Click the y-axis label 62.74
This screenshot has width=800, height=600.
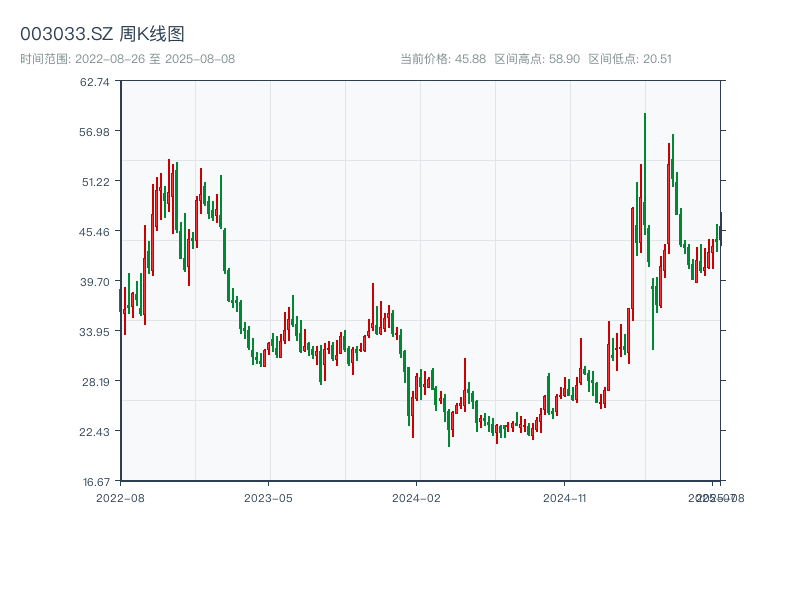click(94, 82)
